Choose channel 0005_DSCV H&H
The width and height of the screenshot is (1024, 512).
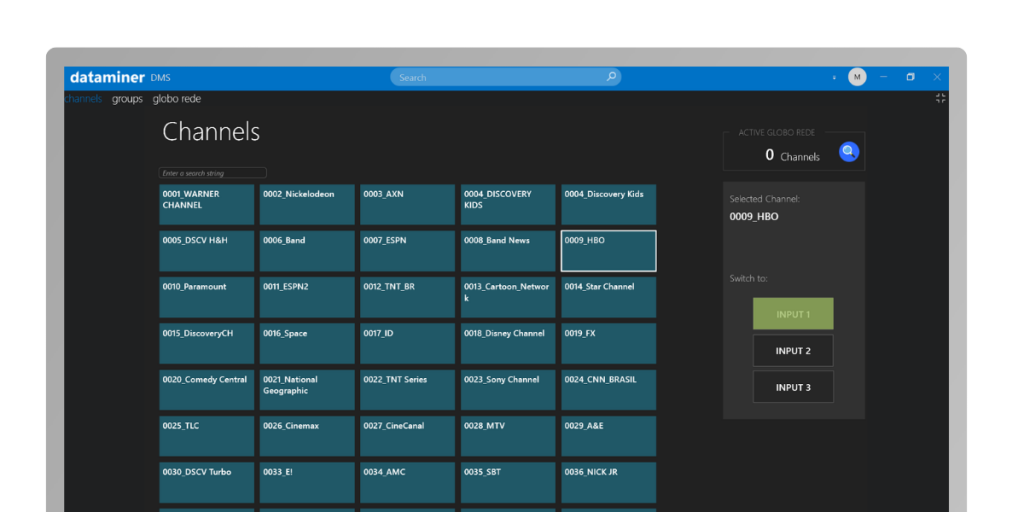(206, 251)
